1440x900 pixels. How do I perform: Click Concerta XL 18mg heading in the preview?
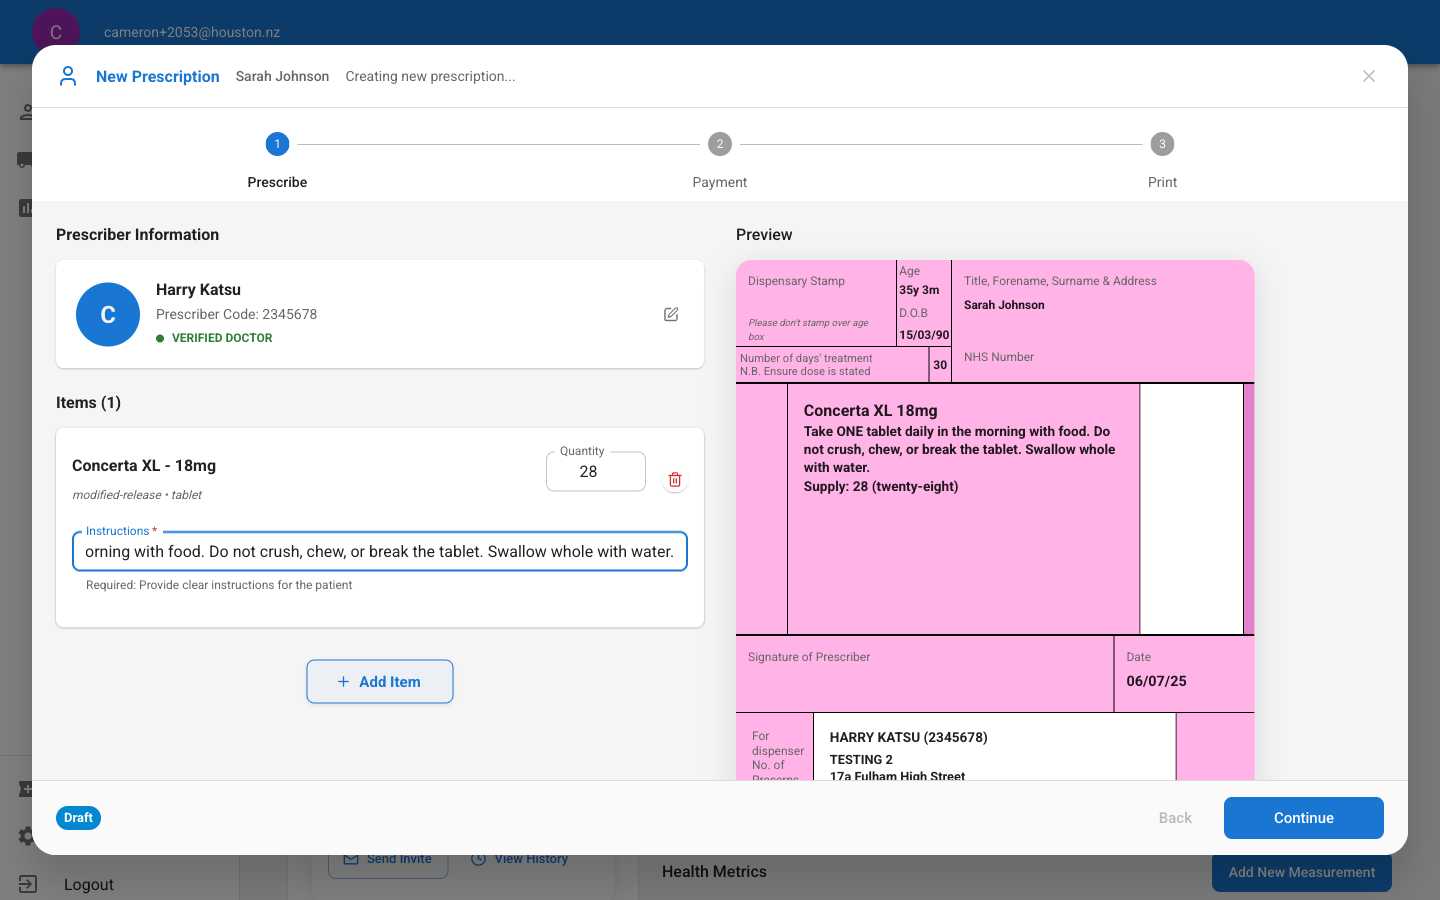pyautogui.click(x=870, y=410)
